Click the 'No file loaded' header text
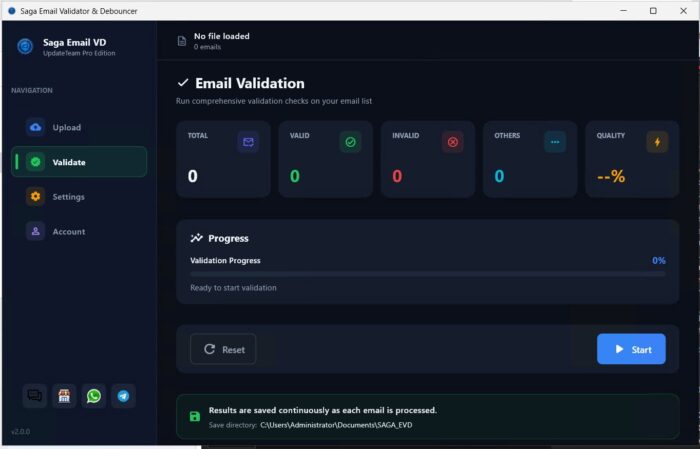Viewport: 700px width, 449px height. click(221, 36)
